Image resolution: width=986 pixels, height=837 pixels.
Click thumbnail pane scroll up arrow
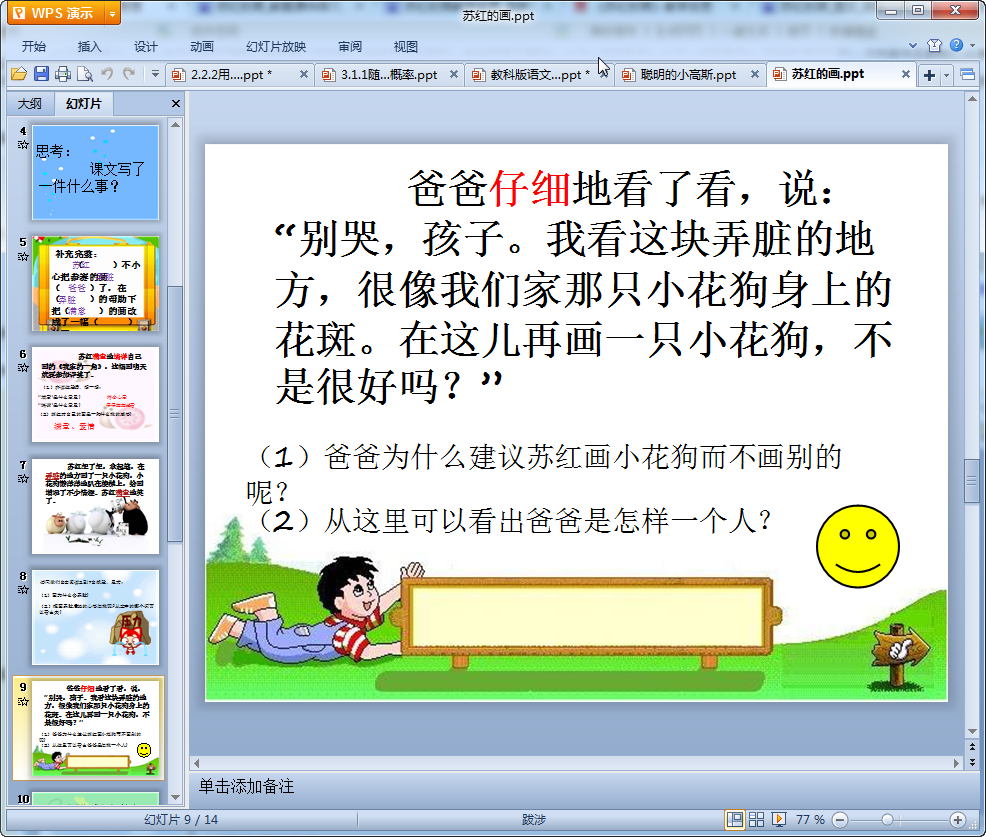[175, 125]
